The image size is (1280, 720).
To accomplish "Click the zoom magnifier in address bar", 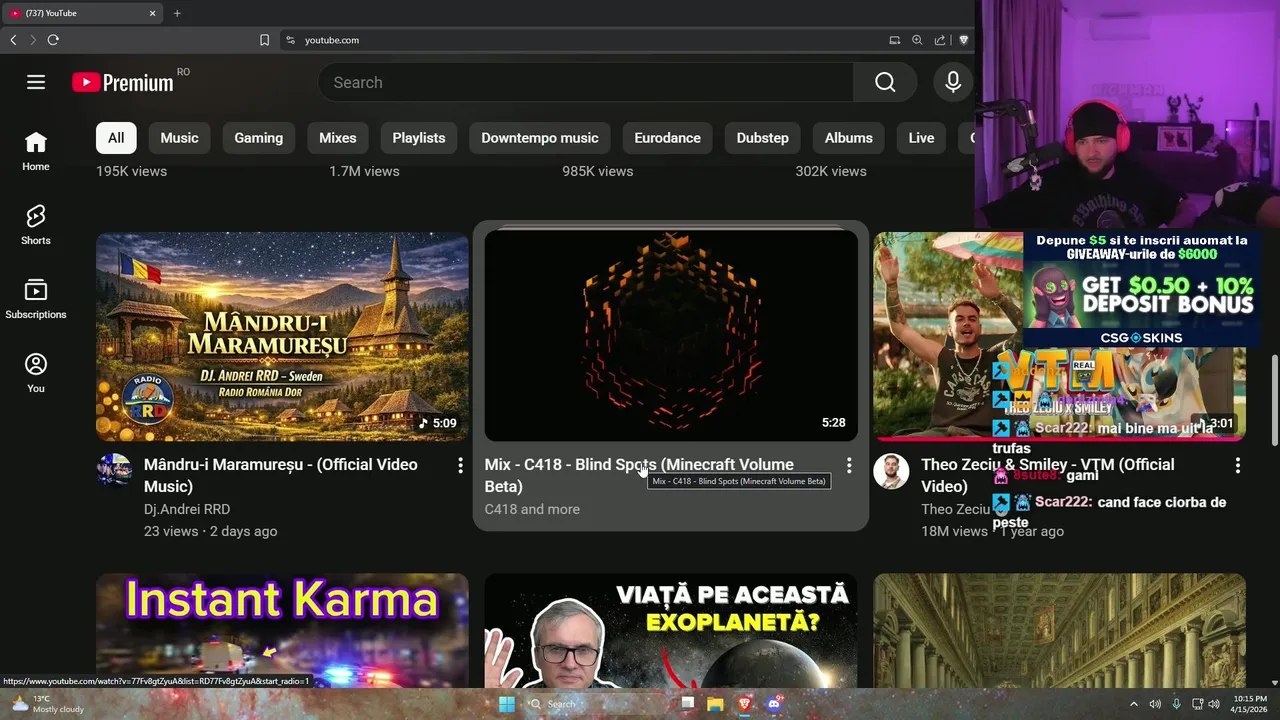I will click(917, 40).
